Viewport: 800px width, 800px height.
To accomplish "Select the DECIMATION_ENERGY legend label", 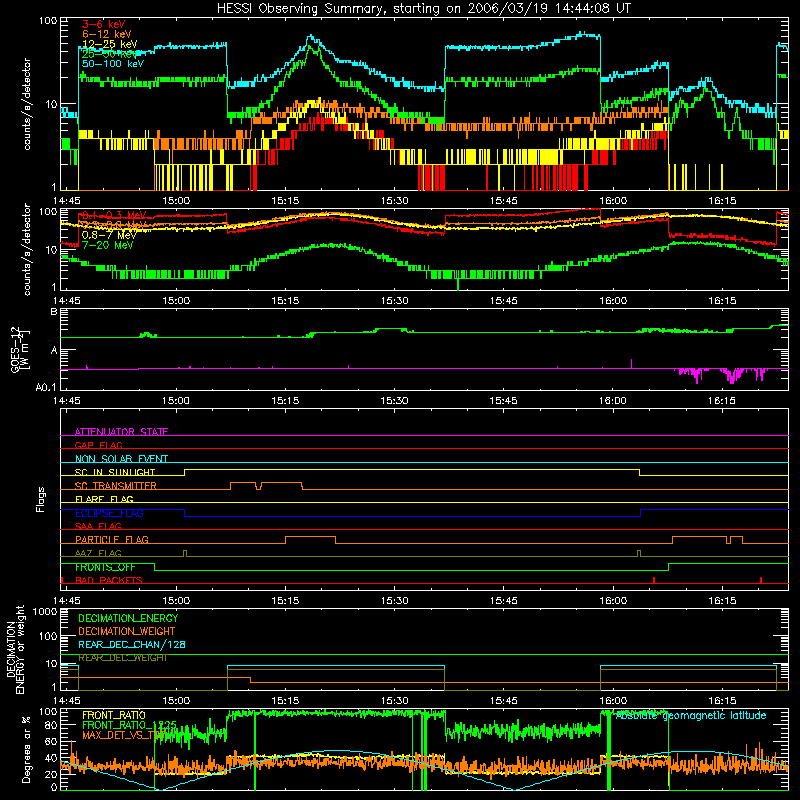I will pos(128,618).
